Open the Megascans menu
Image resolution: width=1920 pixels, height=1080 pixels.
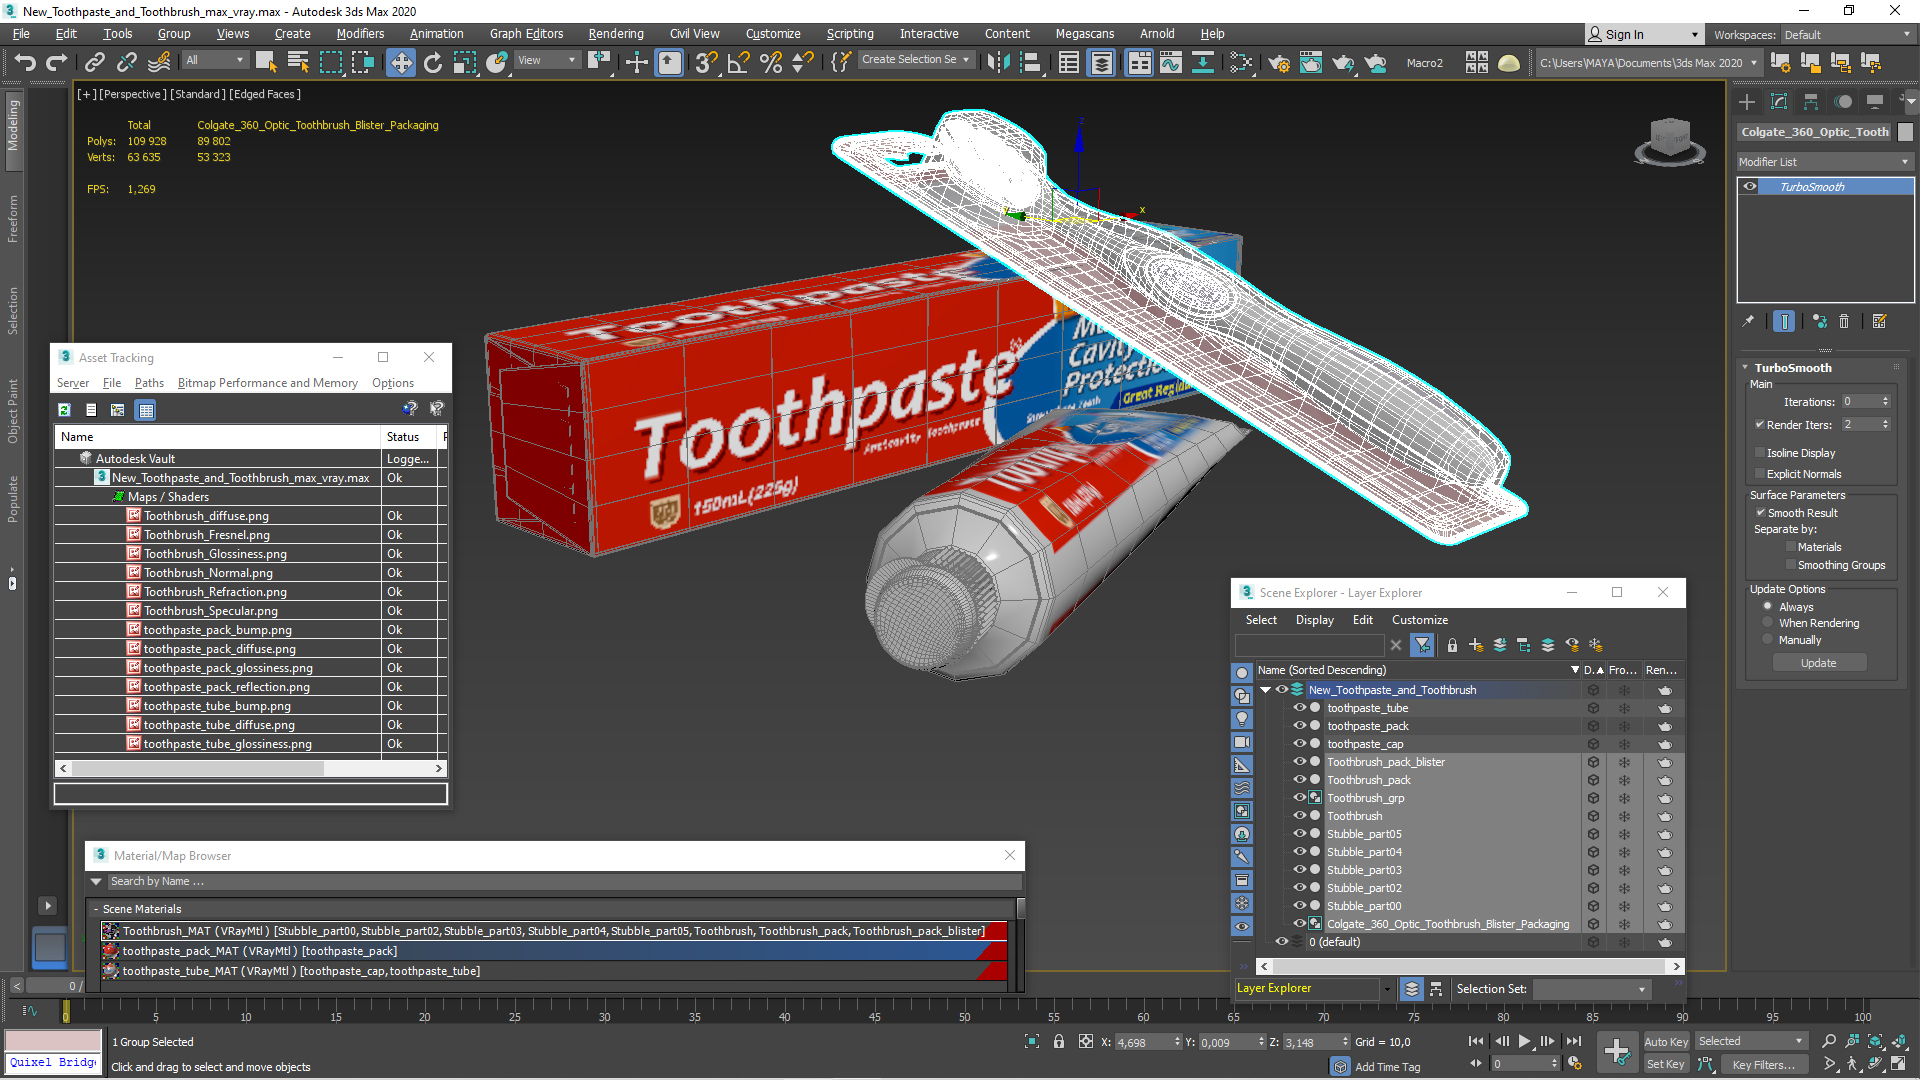1085,34
